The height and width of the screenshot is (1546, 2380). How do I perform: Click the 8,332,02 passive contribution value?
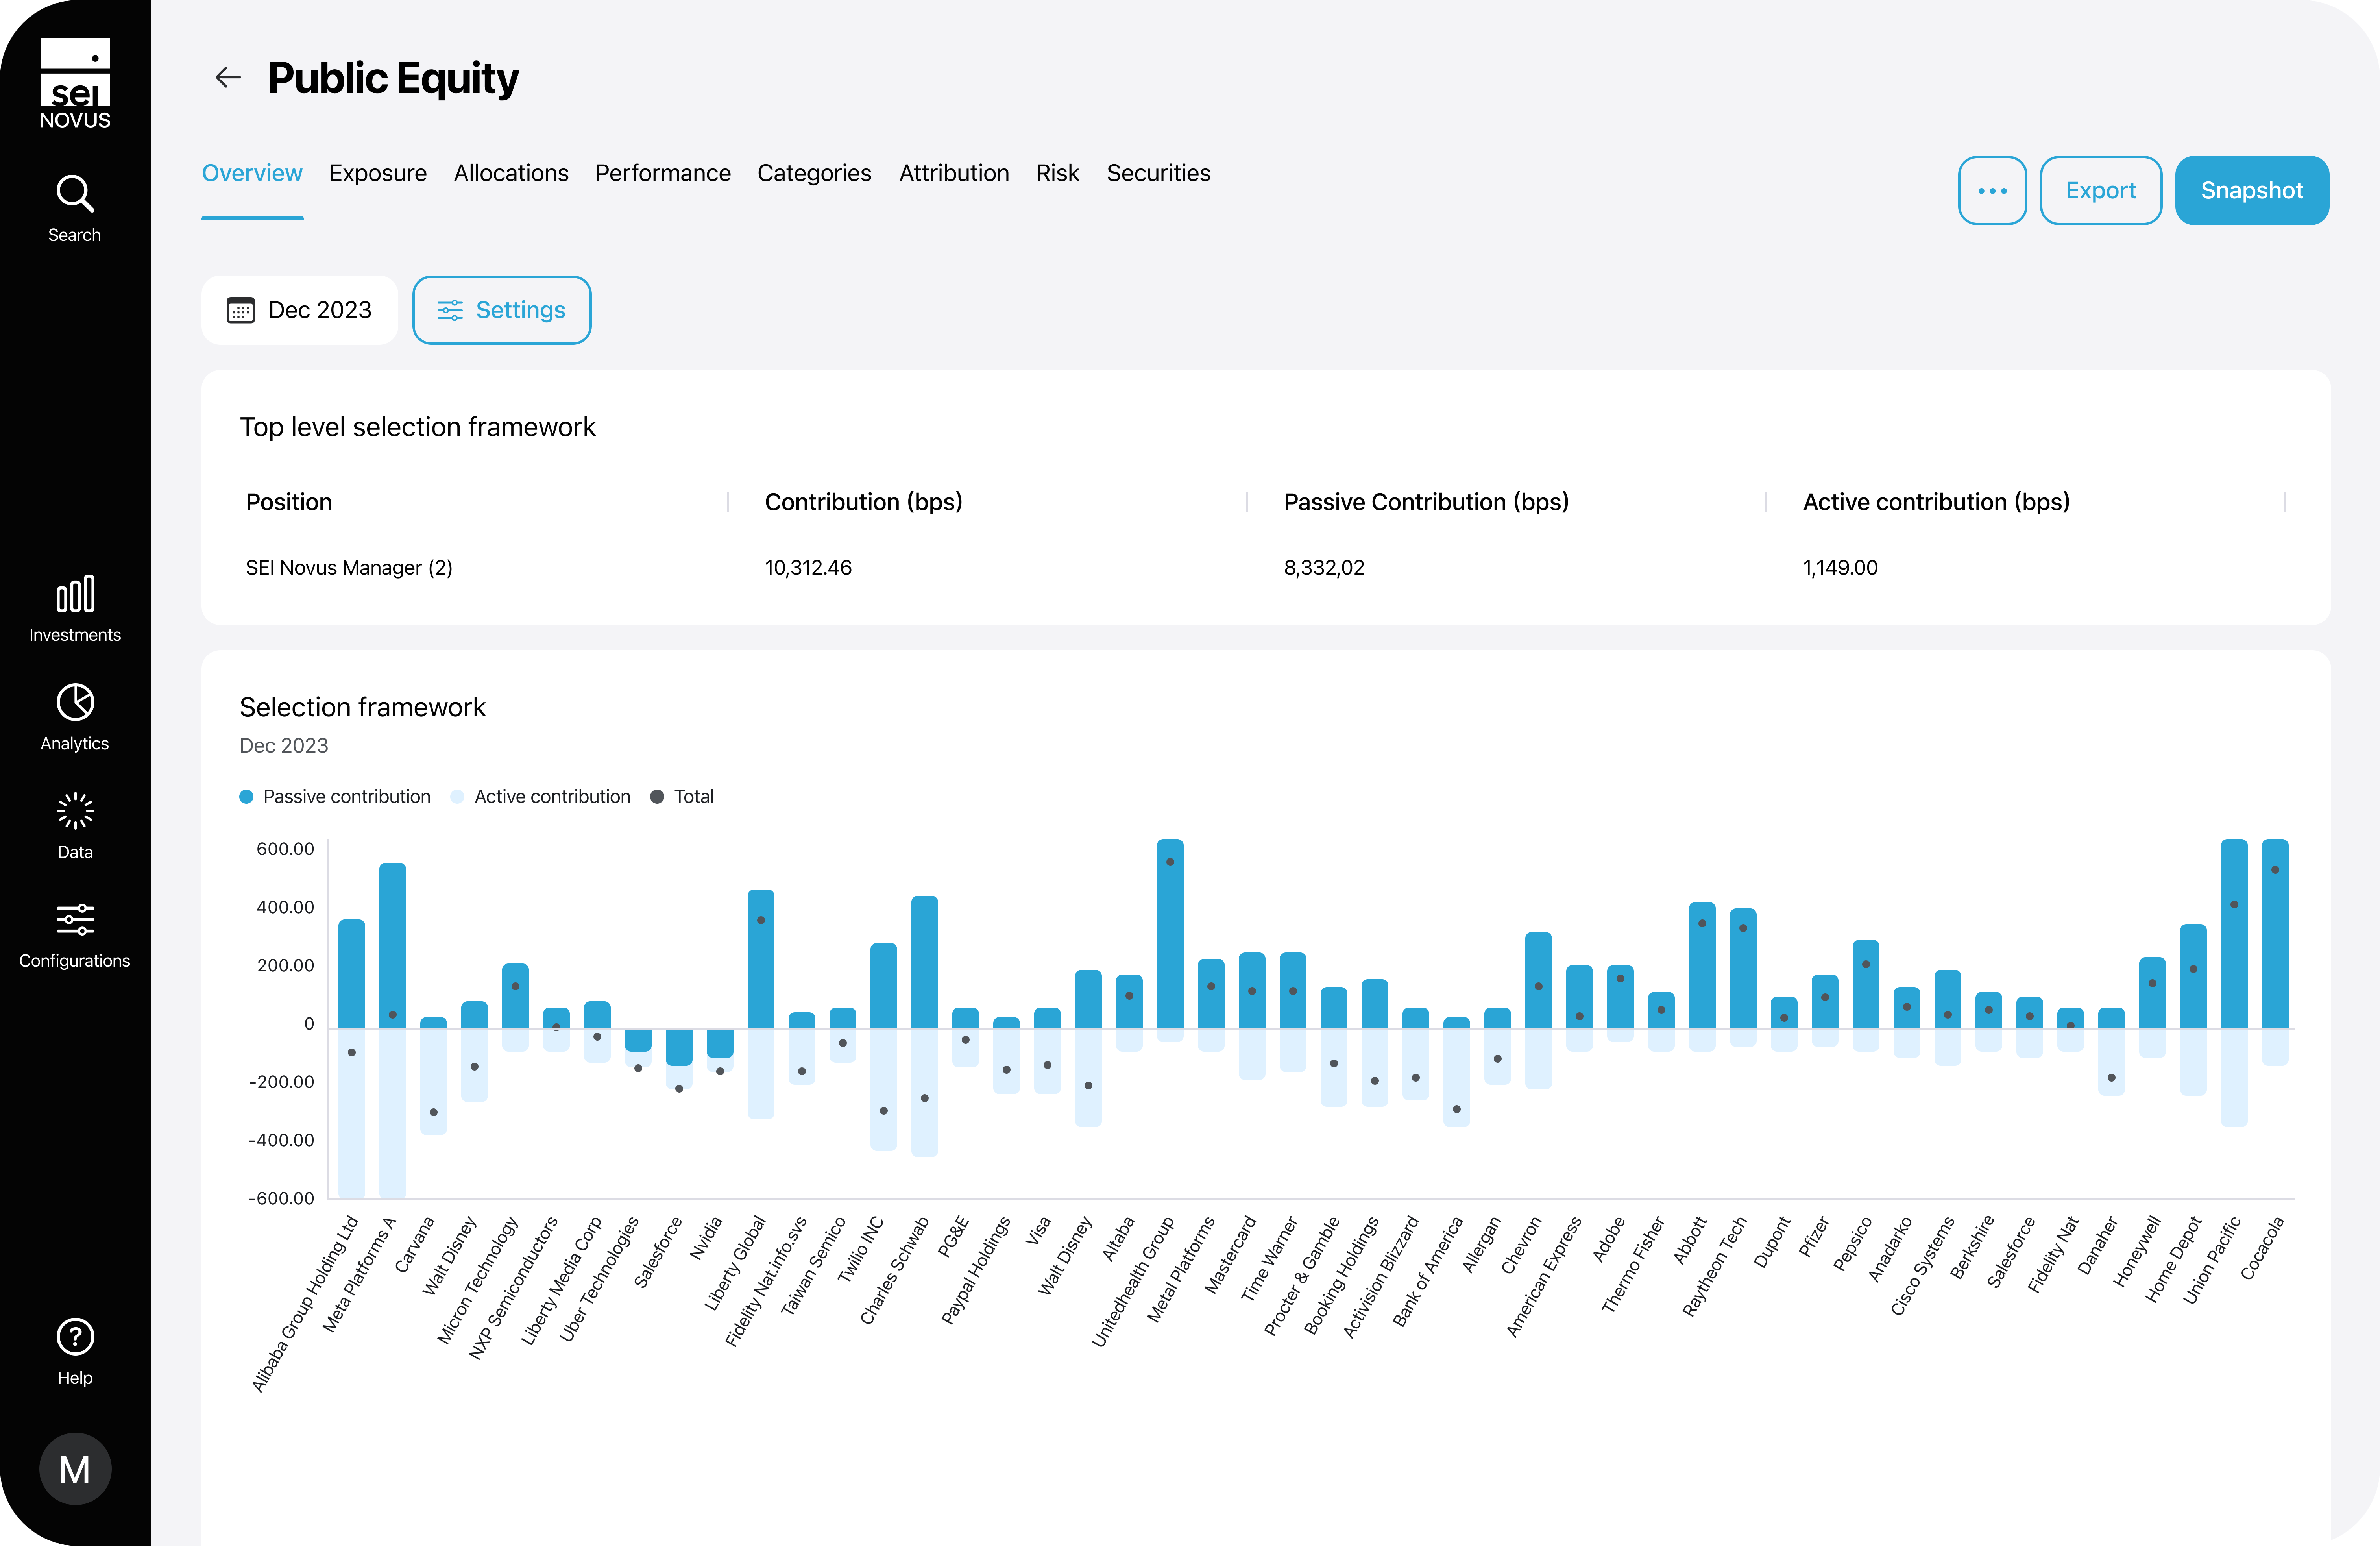tap(1324, 568)
